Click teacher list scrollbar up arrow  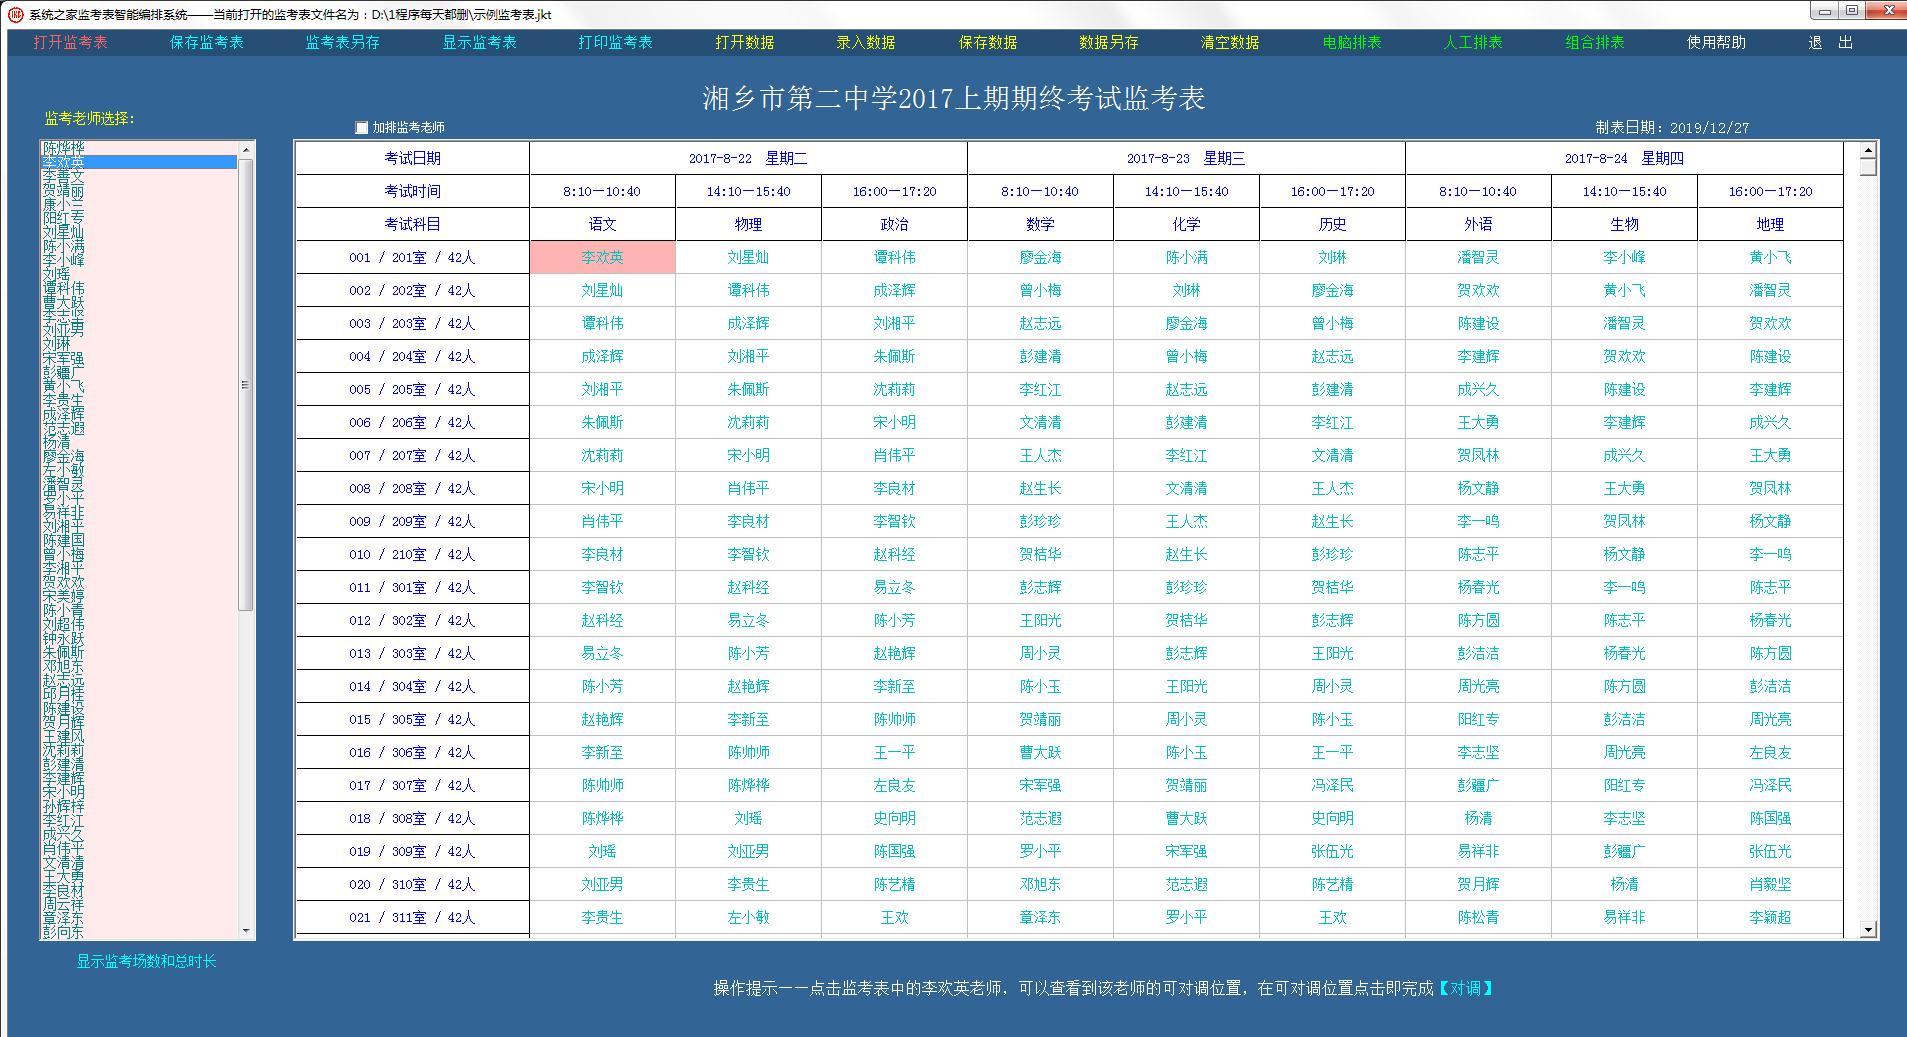coord(246,149)
